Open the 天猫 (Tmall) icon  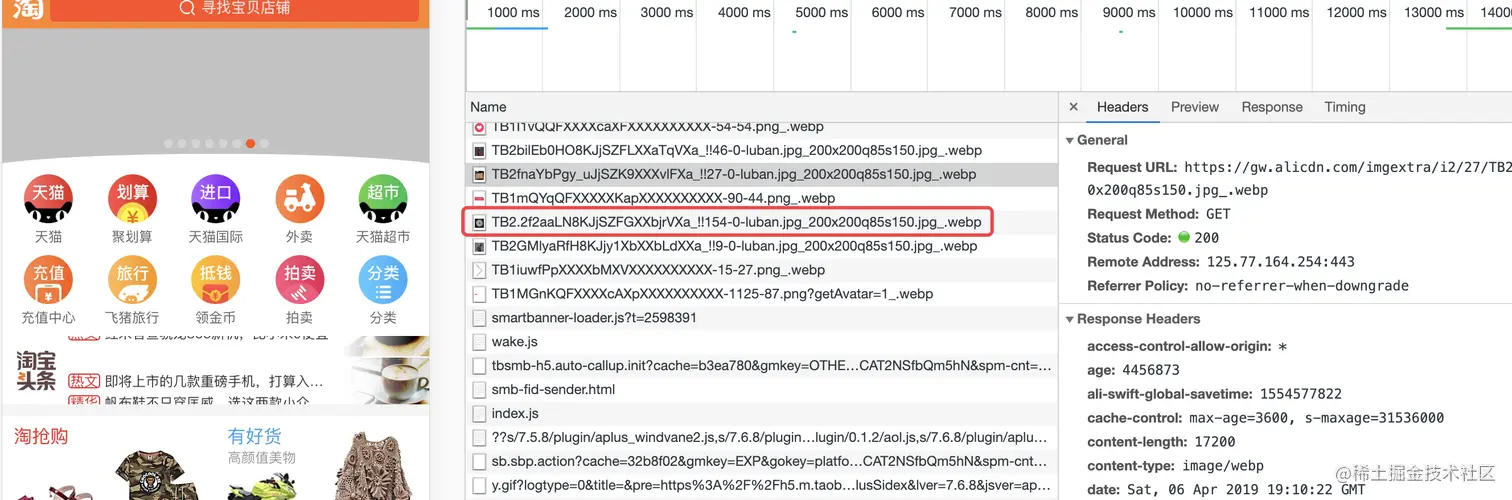tap(48, 200)
